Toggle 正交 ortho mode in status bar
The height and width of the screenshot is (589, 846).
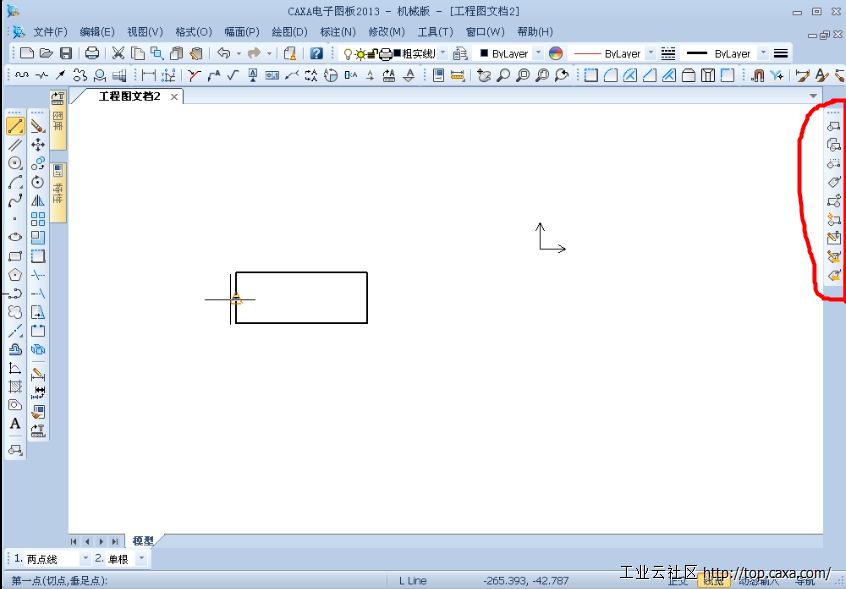[680, 580]
